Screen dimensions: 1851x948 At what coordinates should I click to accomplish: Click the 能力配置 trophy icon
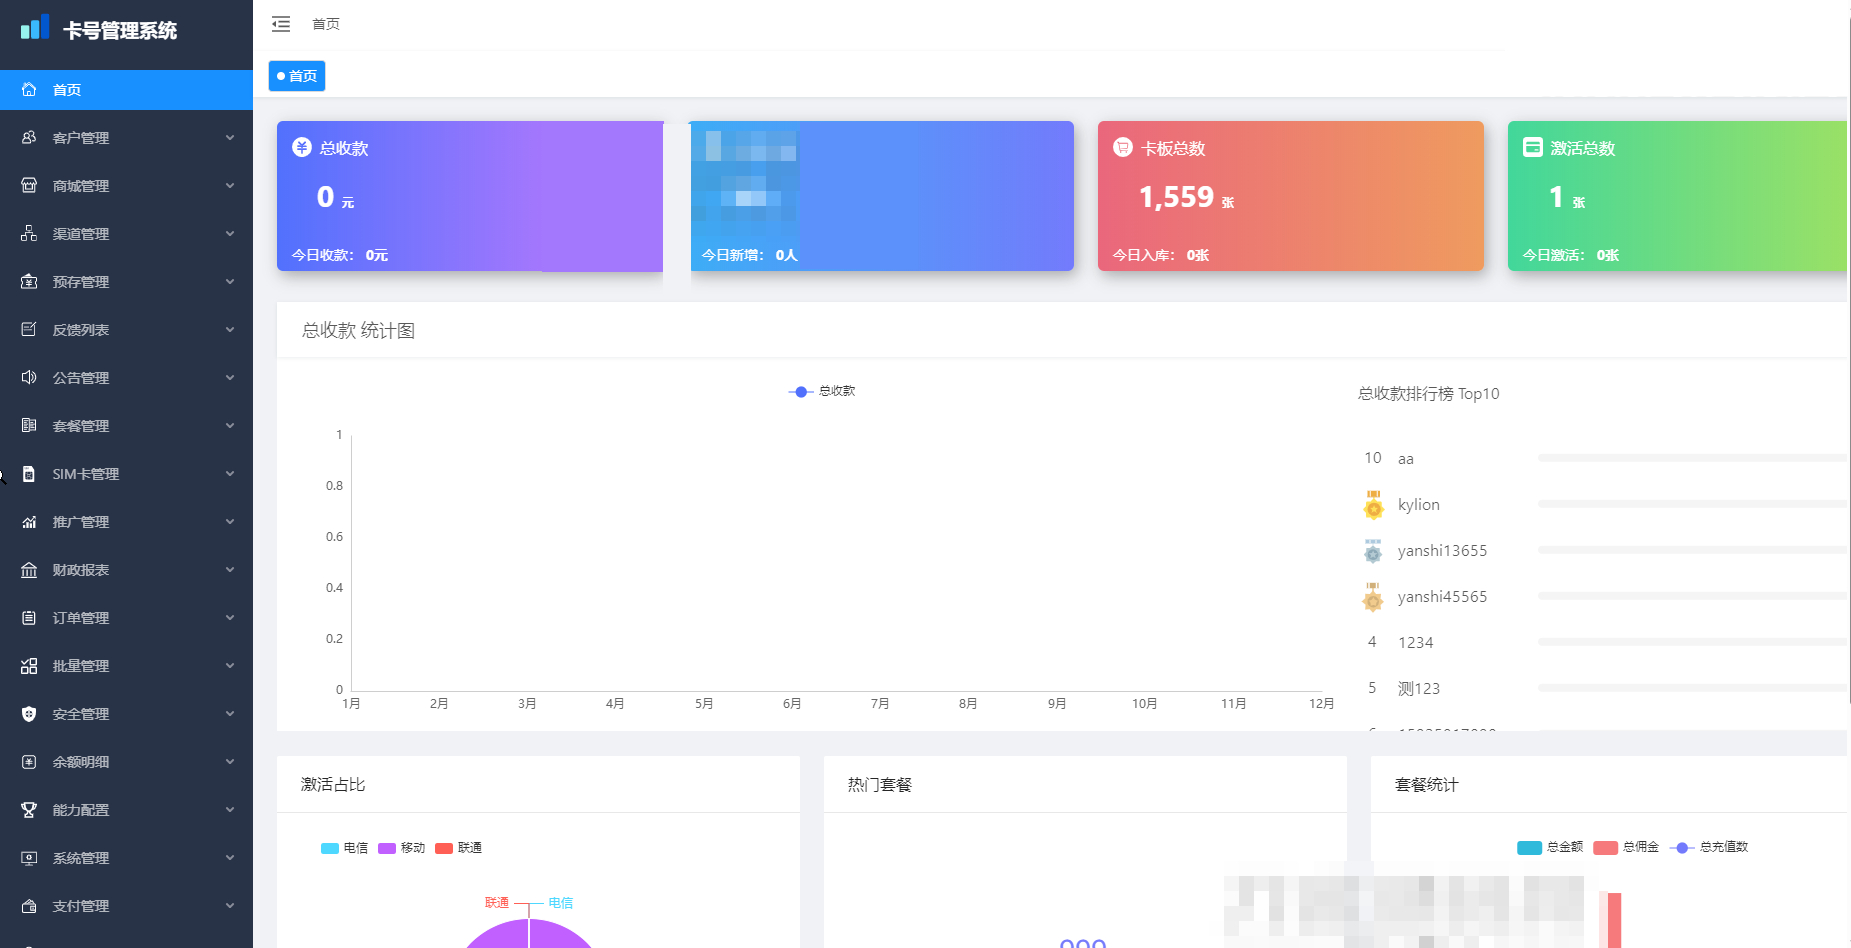(29, 809)
